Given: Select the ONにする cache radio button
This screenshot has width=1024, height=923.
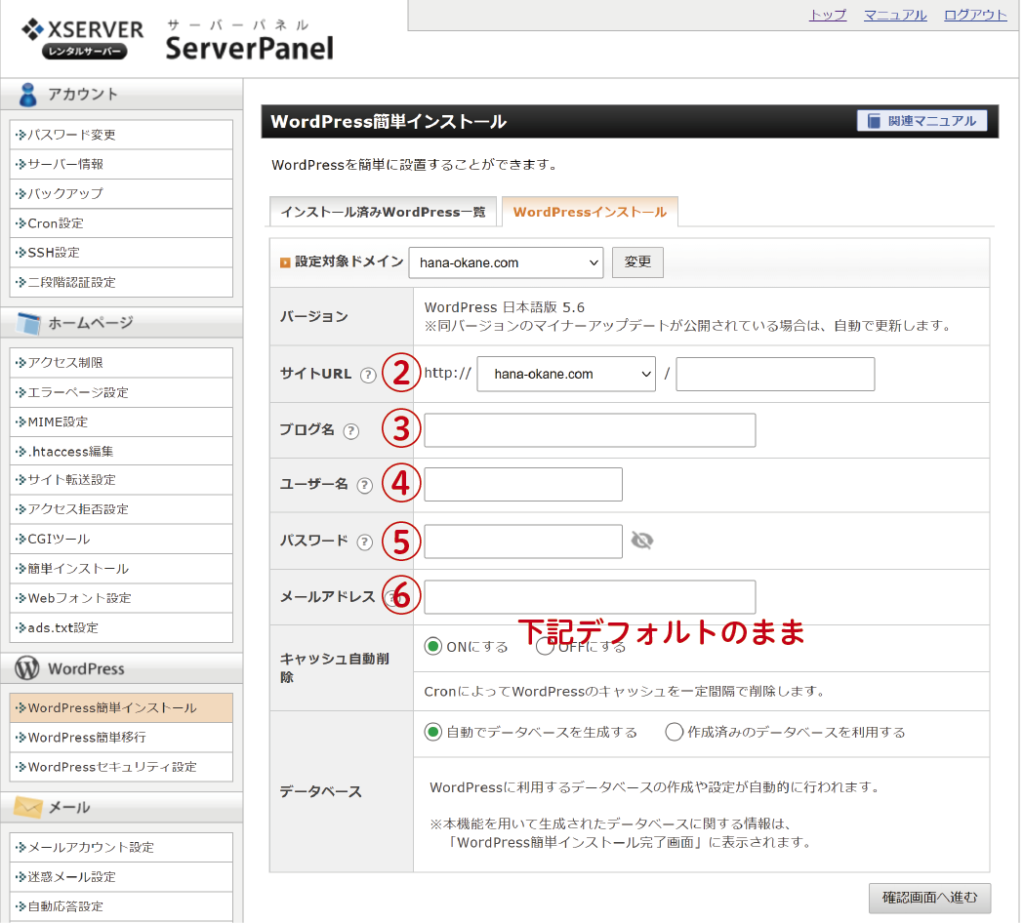Looking at the screenshot, I should (432, 647).
